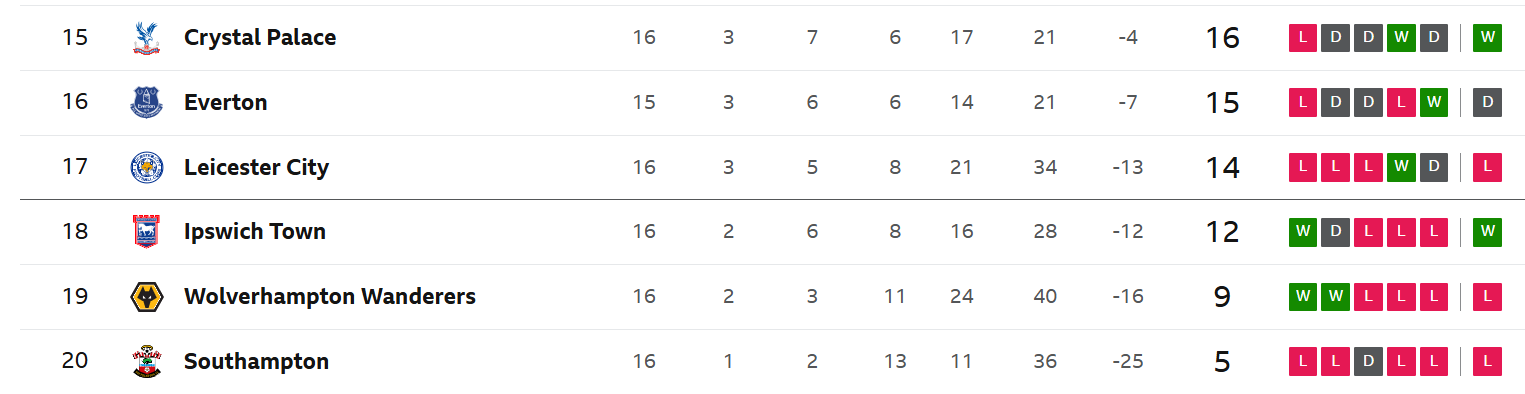Click the Ipswich Town club crest

[147, 232]
